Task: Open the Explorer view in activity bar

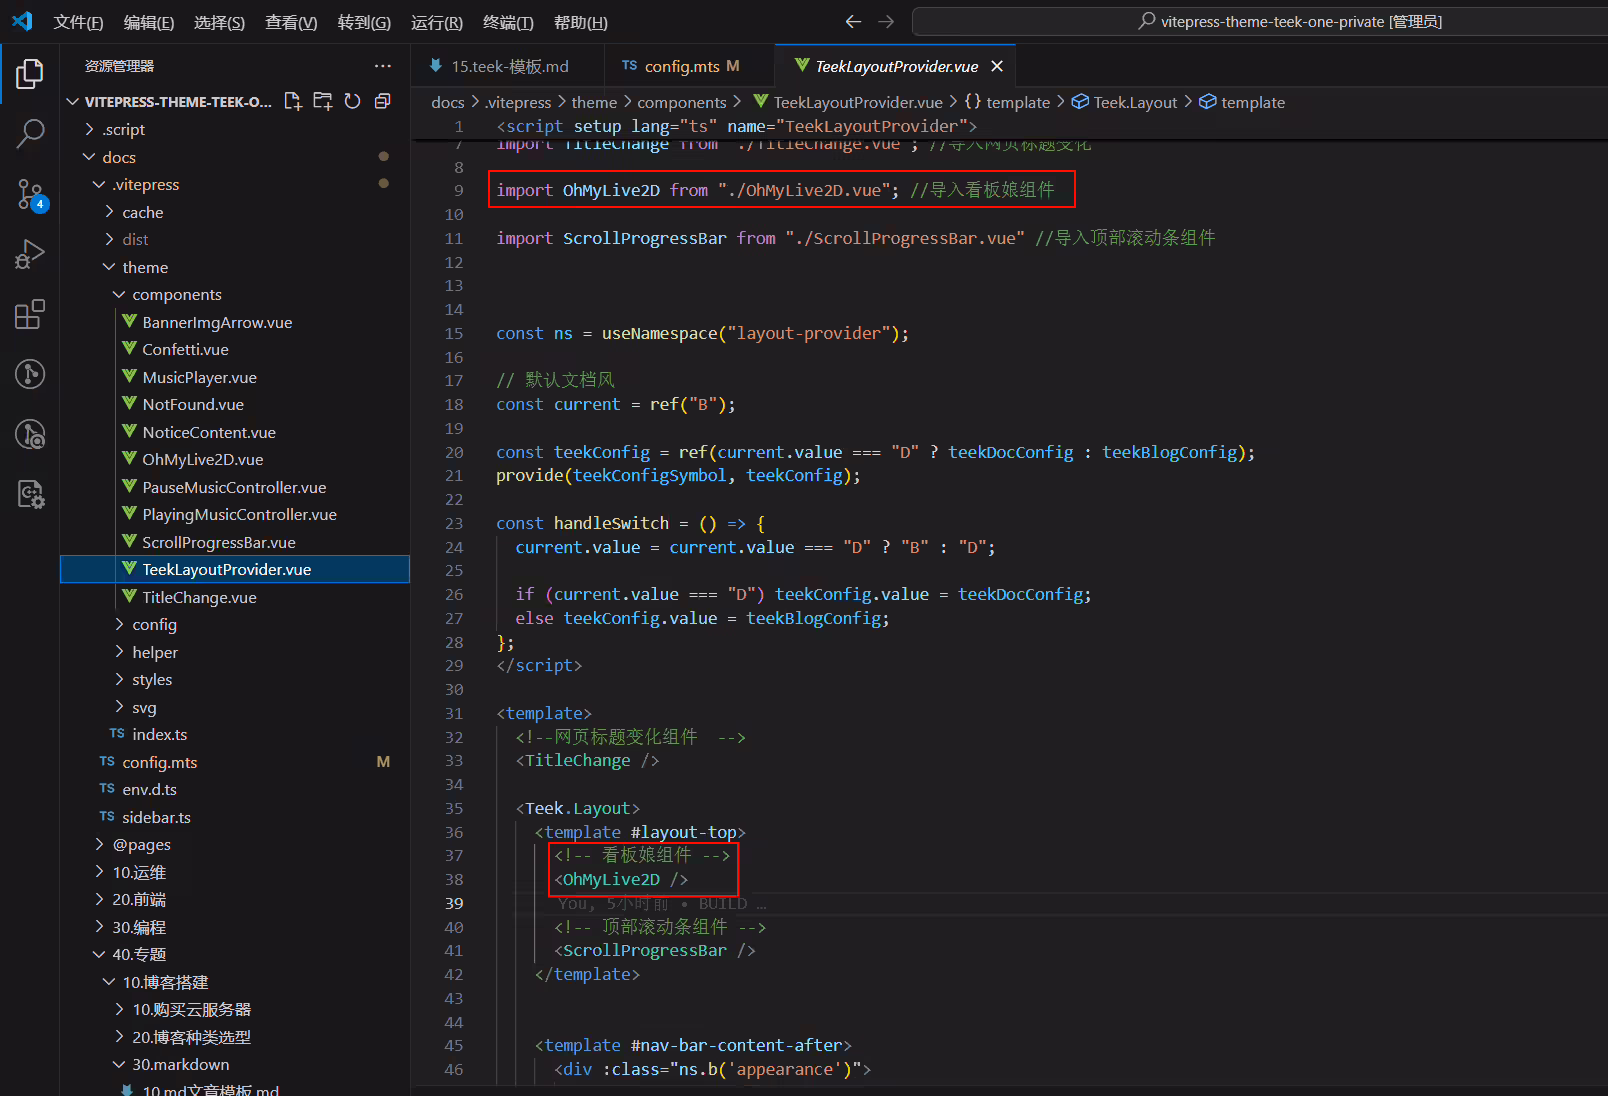Action: tap(30, 73)
